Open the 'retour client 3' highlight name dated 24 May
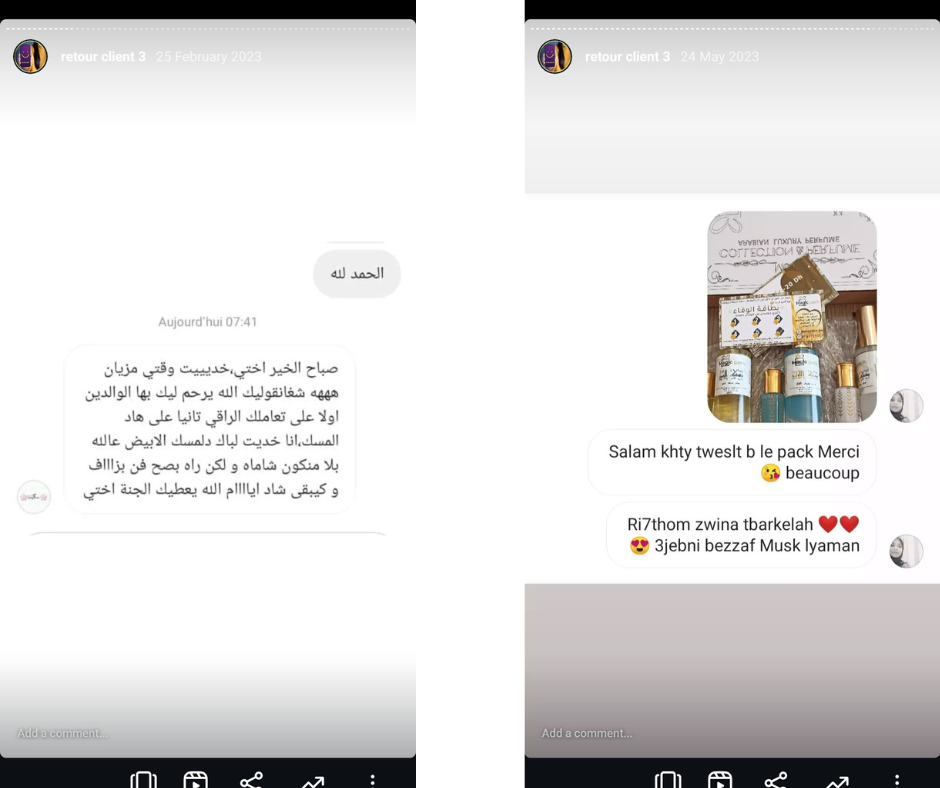 628,56
